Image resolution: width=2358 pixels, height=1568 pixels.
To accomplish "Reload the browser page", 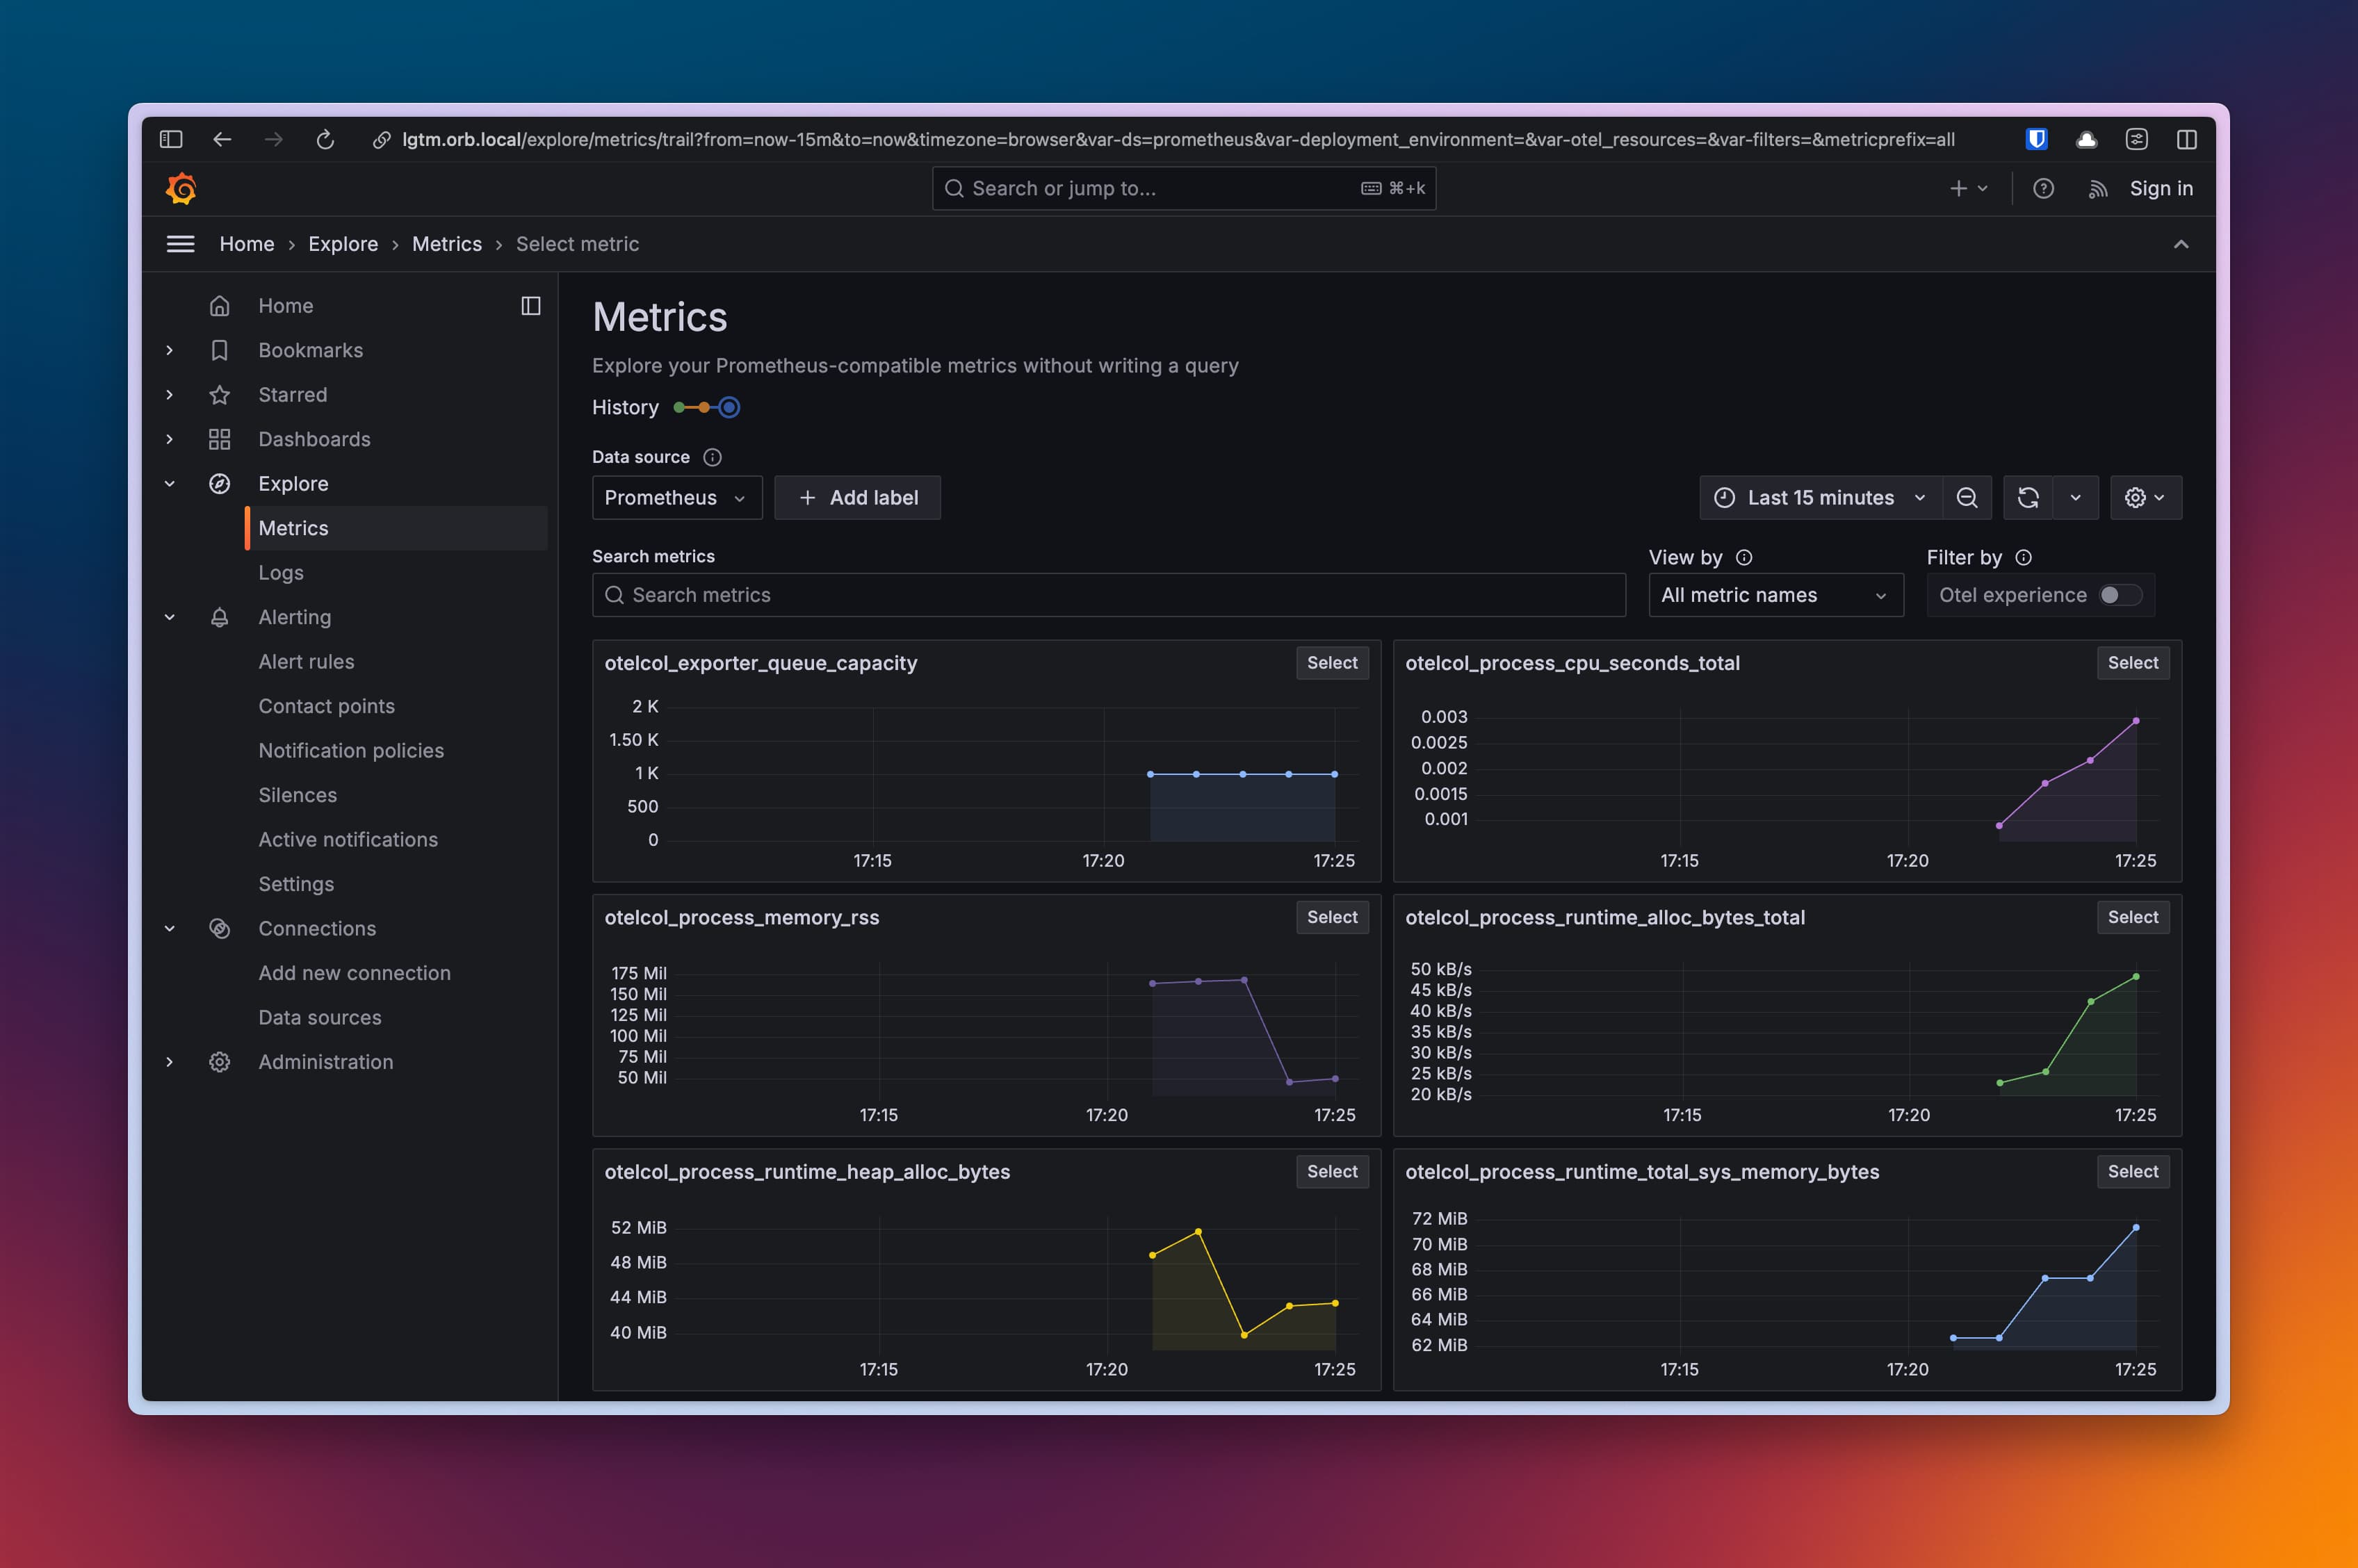I will (325, 140).
